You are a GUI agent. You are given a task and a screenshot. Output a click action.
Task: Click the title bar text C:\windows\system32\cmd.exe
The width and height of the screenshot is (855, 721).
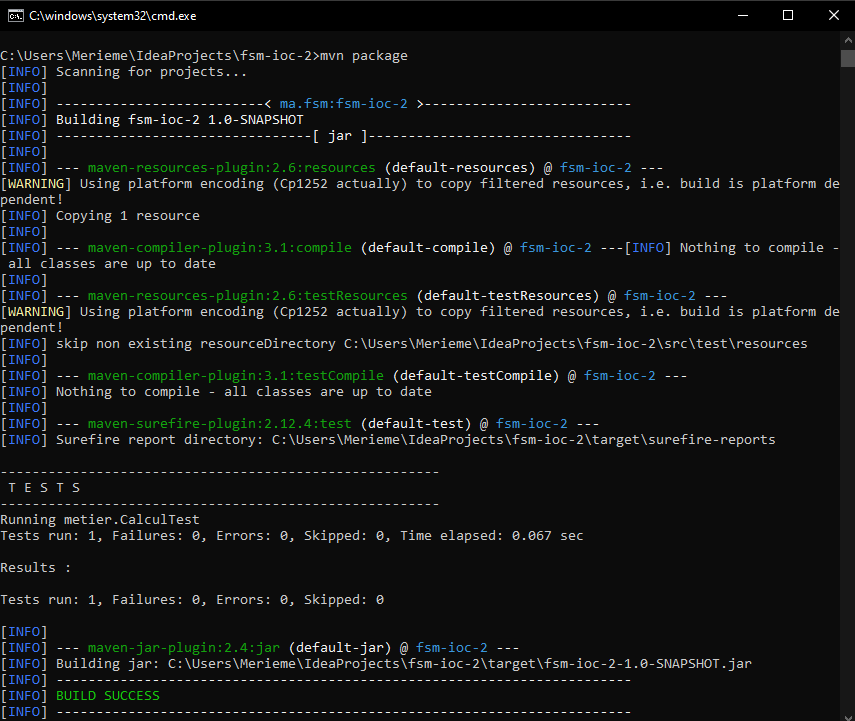coord(110,15)
